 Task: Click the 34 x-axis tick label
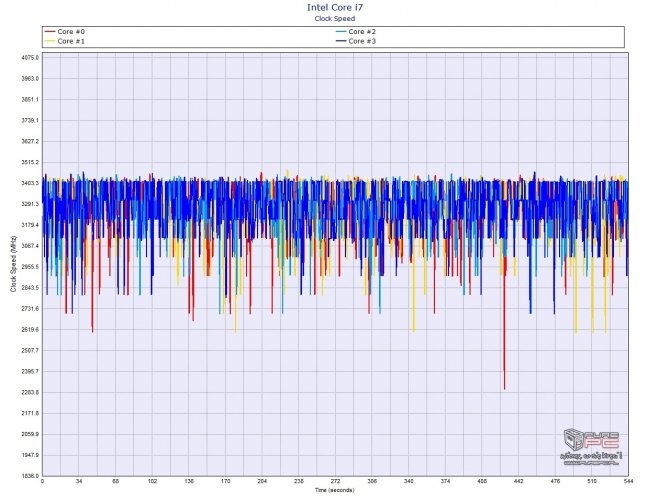pyautogui.click(x=79, y=481)
